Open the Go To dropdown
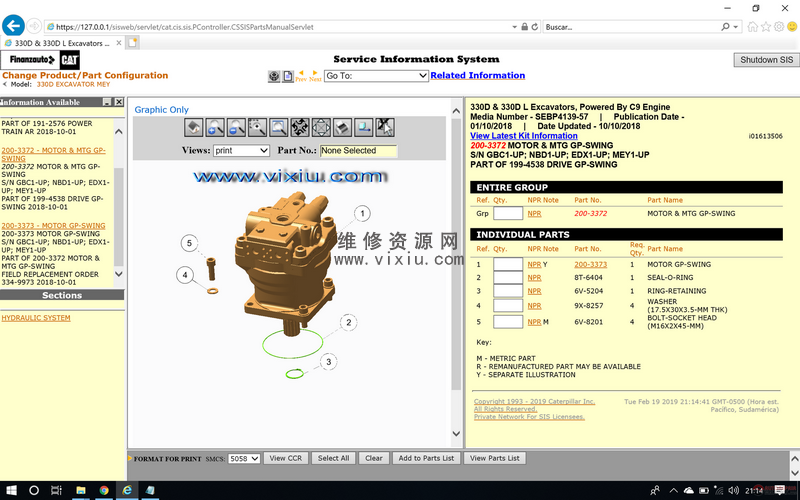Viewport: 800px width, 500px height. [376, 76]
